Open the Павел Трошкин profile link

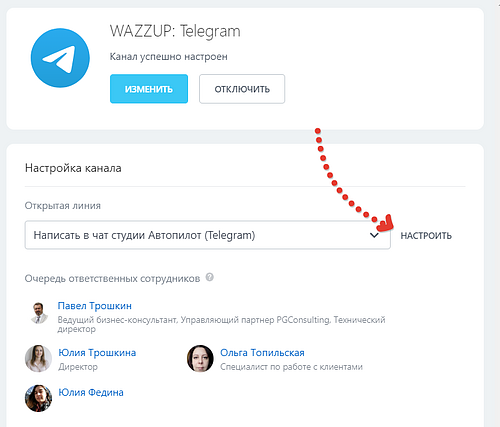point(95,306)
